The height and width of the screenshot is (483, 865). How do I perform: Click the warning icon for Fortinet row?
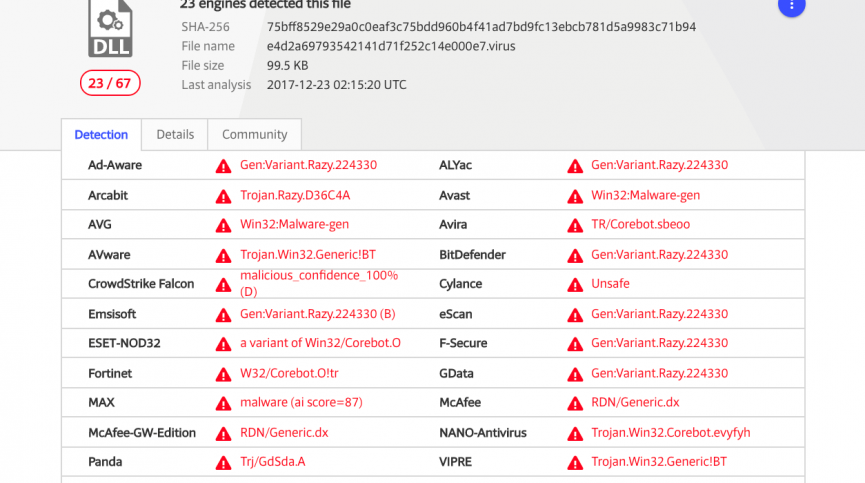coord(223,374)
